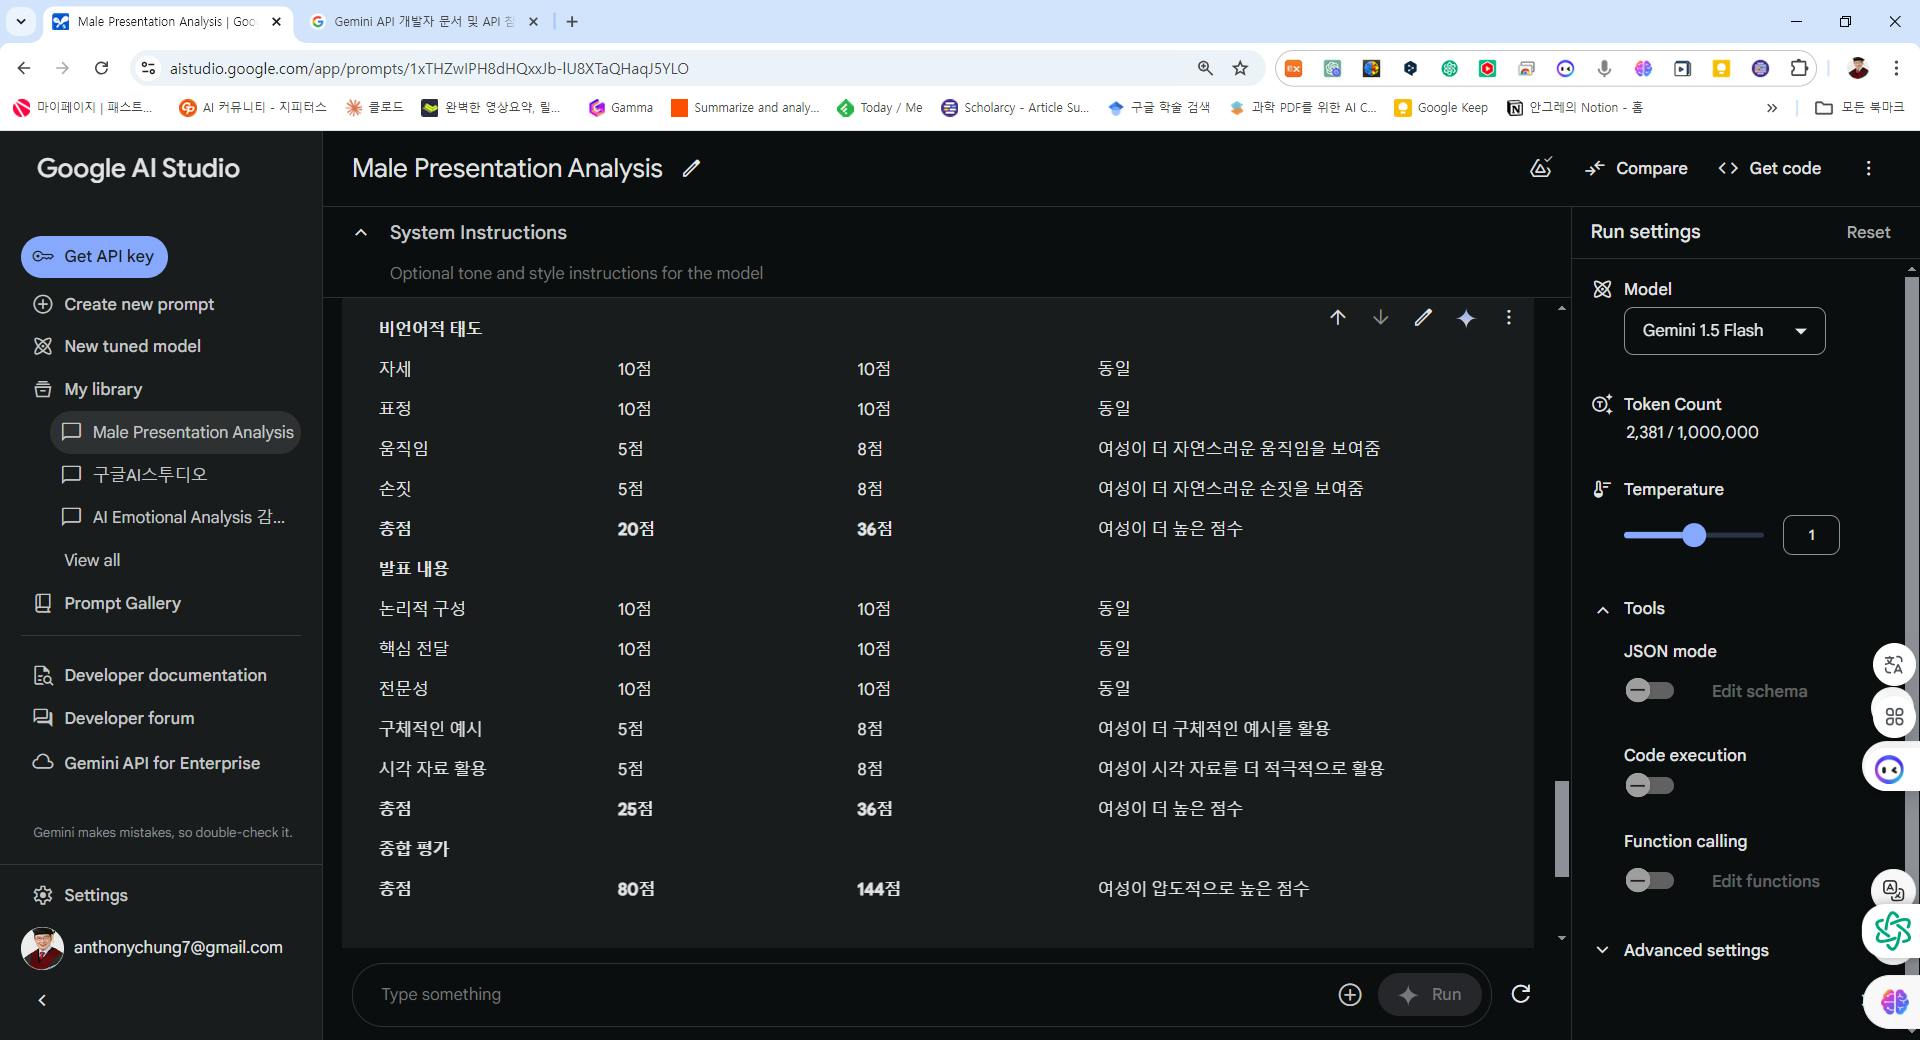
Task: Open the Gamma bookmark
Action: (621, 108)
